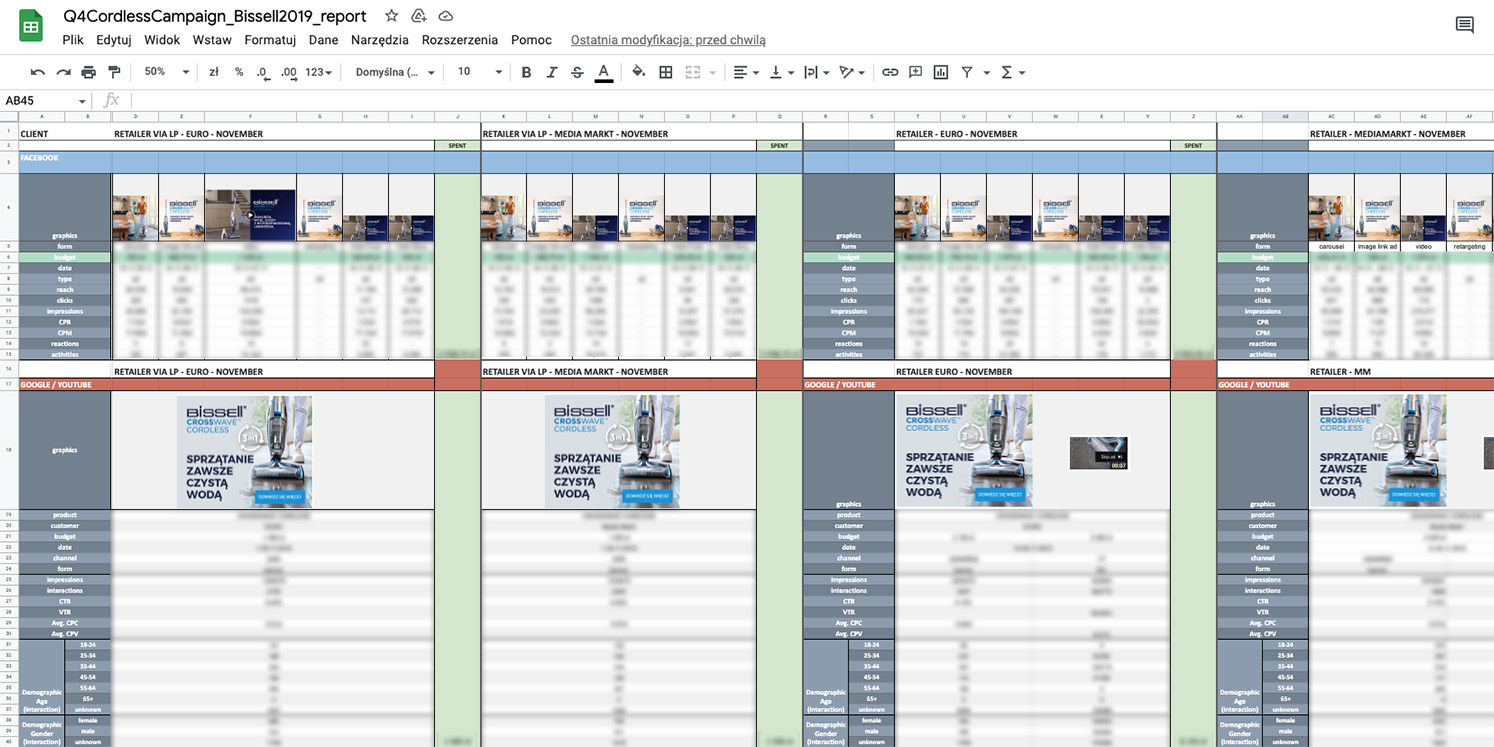Click the insert chart icon
Image resolution: width=1494 pixels, height=747 pixels.
(940, 72)
